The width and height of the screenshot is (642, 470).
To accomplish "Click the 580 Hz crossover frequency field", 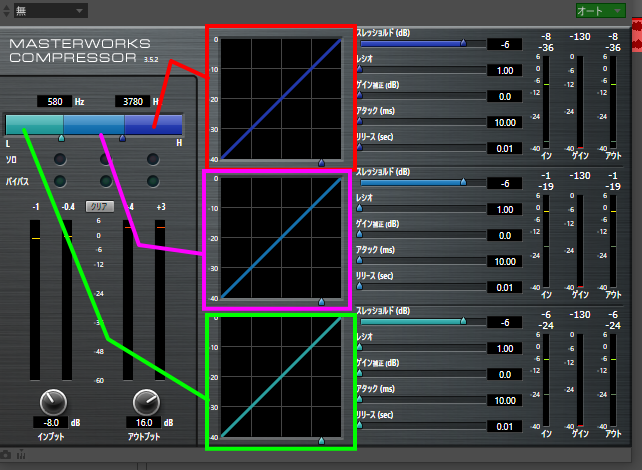I will [x=54, y=101].
